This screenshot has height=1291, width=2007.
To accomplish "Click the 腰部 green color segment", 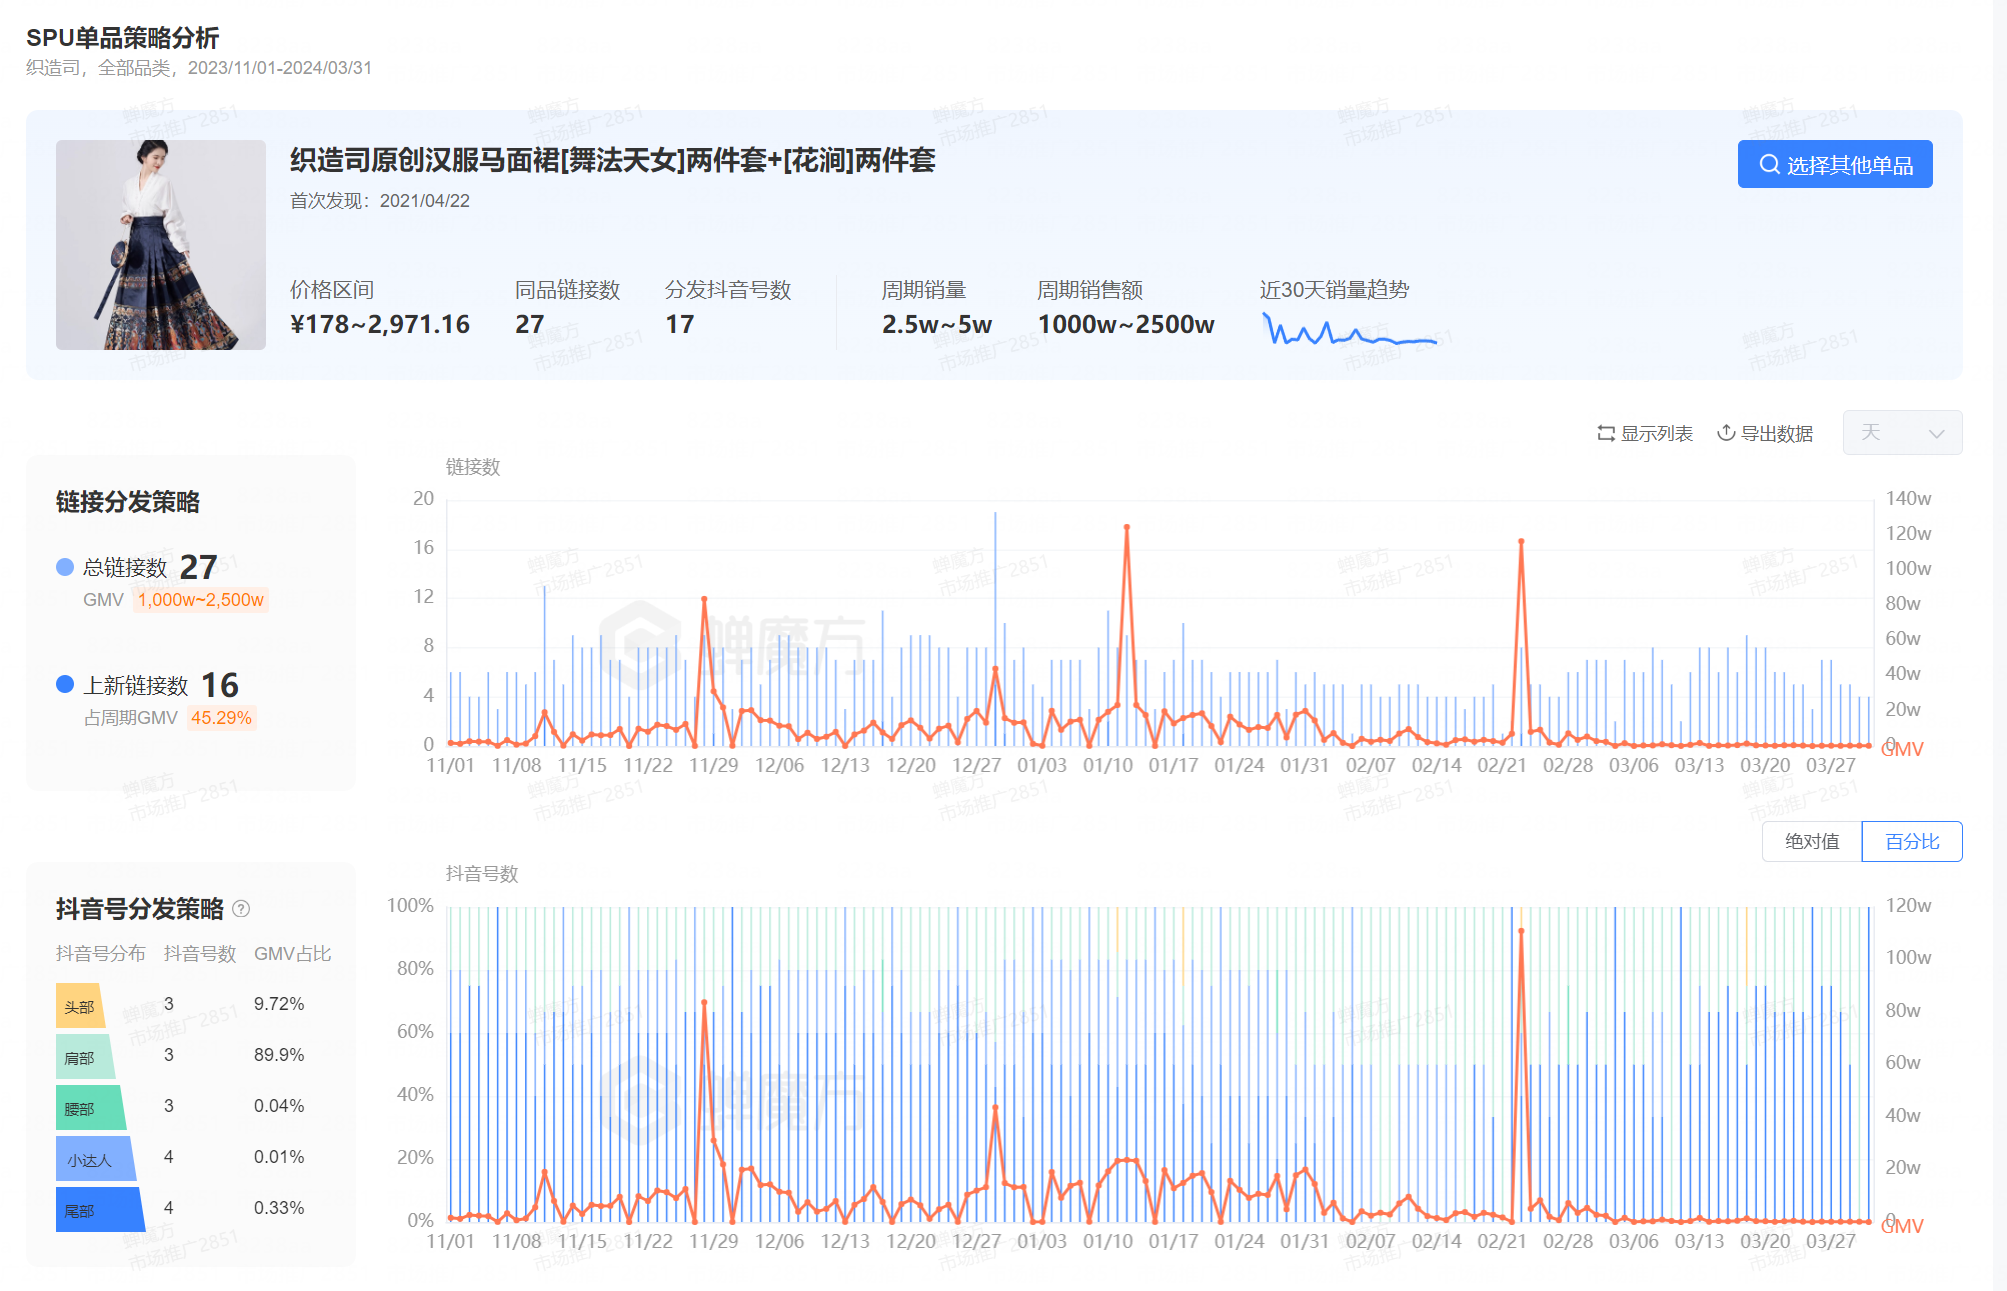I will (x=88, y=1108).
